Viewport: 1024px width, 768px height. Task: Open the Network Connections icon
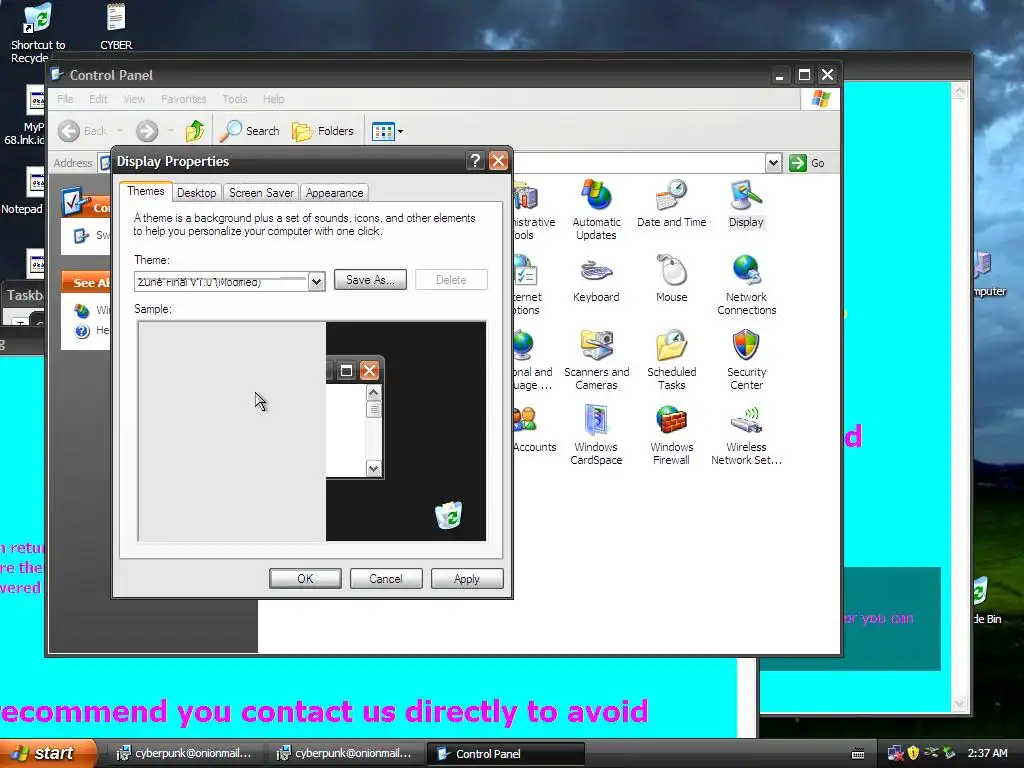[x=746, y=285]
